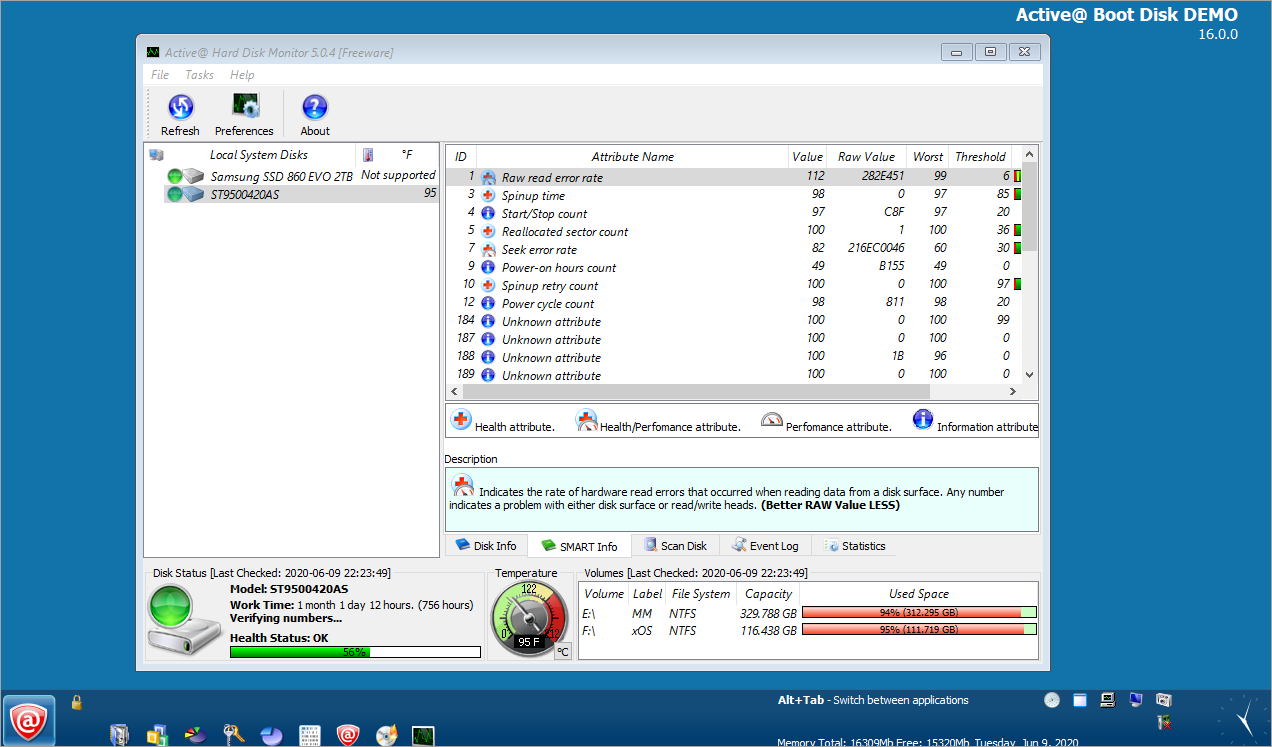Click the key icon in the taskbar
Image resolution: width=1272 pixels, height=747 pixels.
point(234,735)
